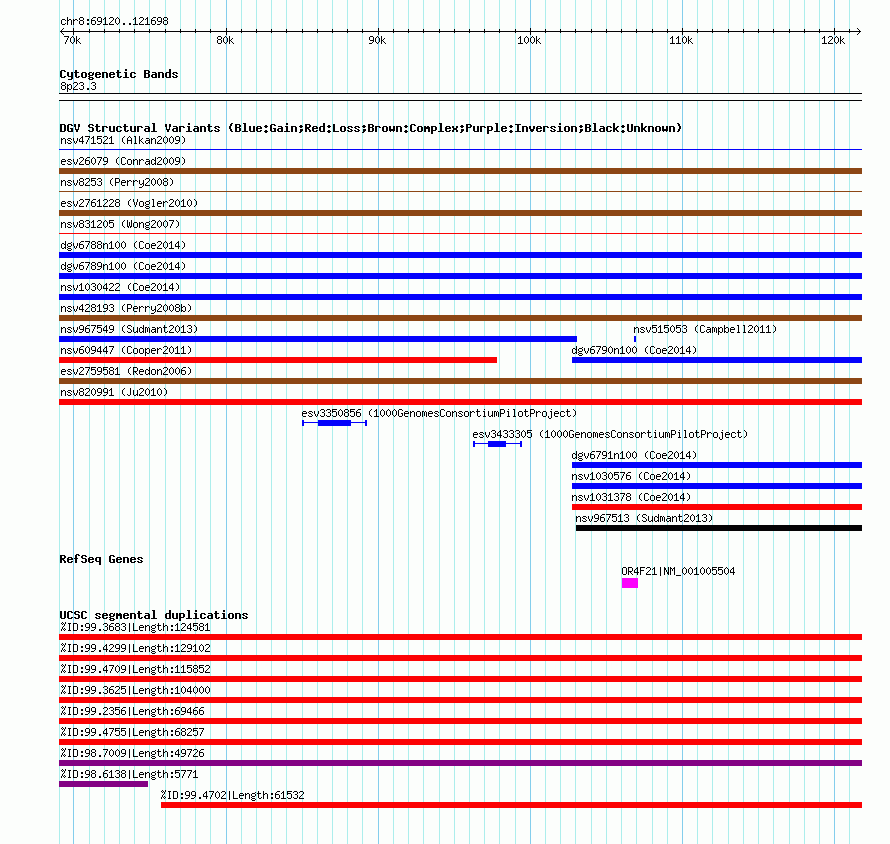Image resolution: width=890 pixels, height=844 pixels.
Task: Select duplication %ID:99.2356|Length:69466
Action: coord(460,721)
